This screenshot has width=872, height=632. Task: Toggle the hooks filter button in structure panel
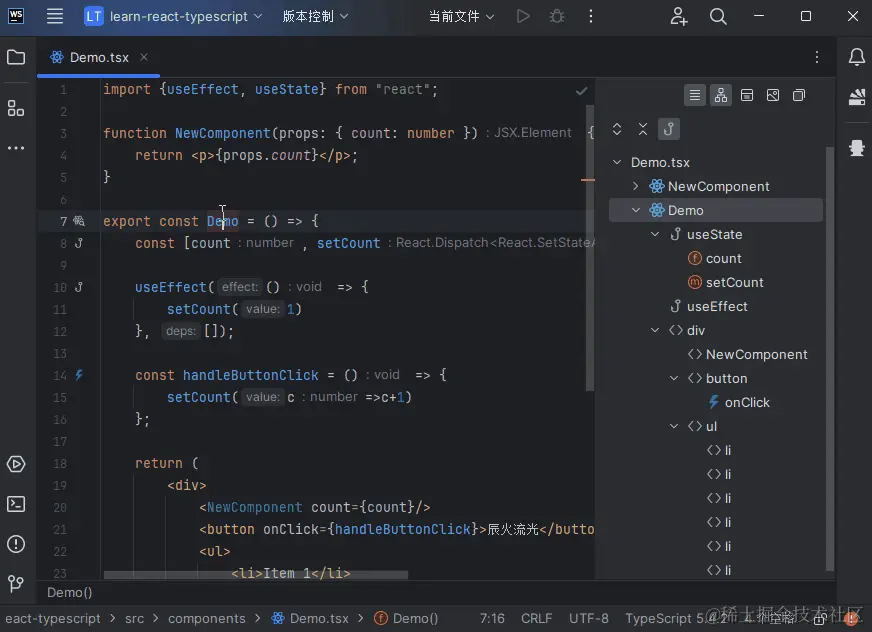tap(668, 129)
